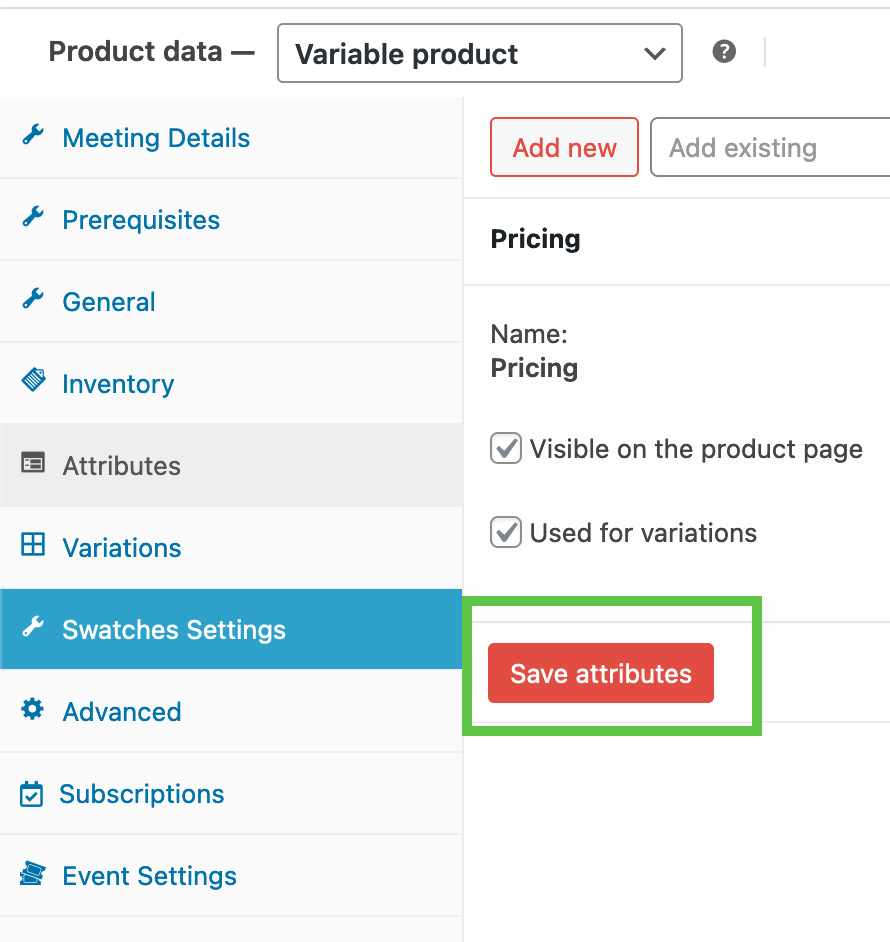Go to the Variations tab
The image size is (890, 942).
coord(122,548)
